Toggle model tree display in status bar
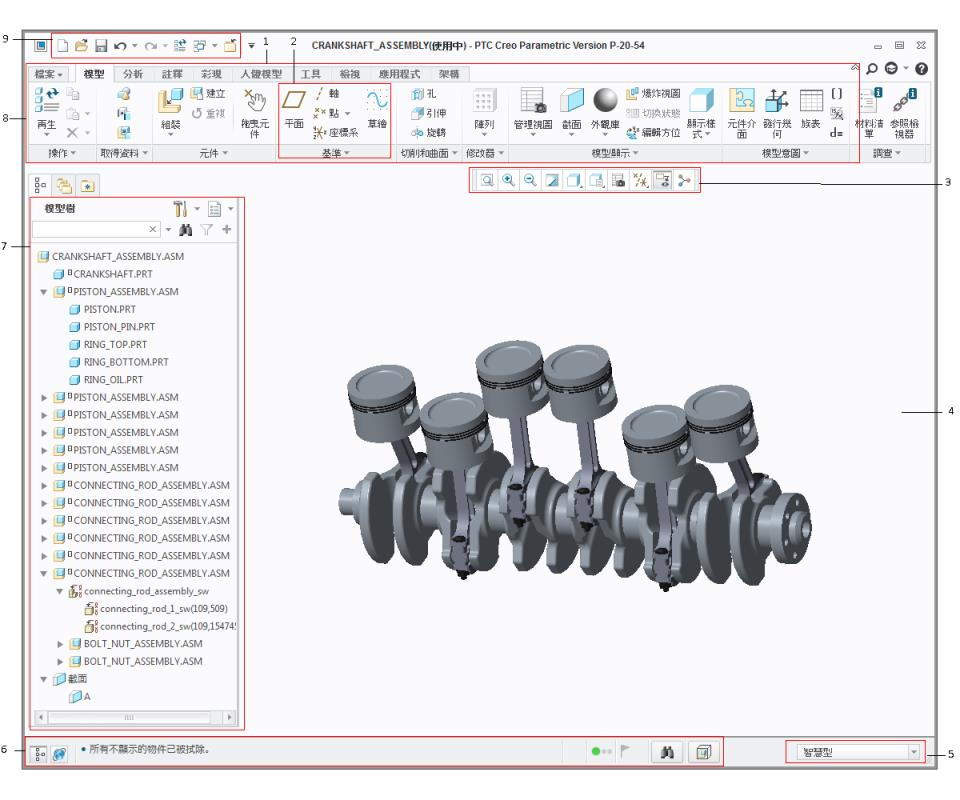 39,753
